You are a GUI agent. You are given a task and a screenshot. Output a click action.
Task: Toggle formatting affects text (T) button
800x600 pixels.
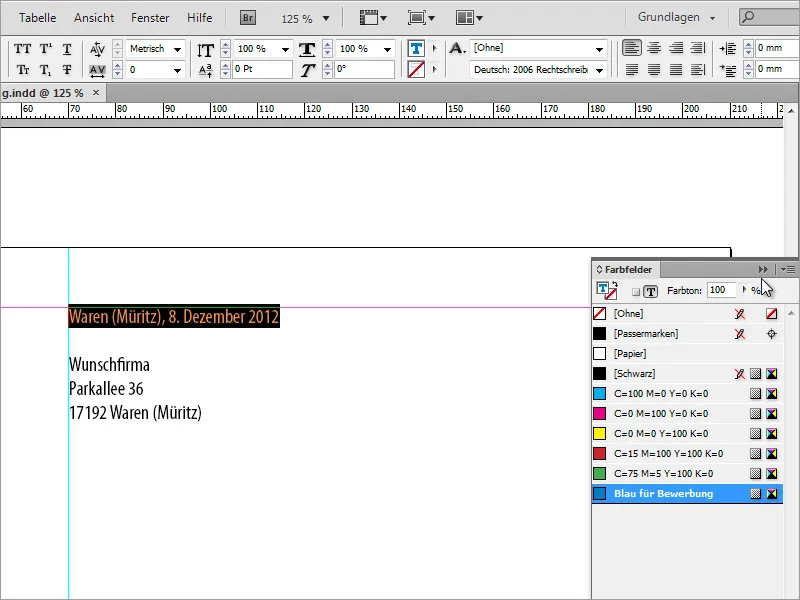tap(651, 292)
